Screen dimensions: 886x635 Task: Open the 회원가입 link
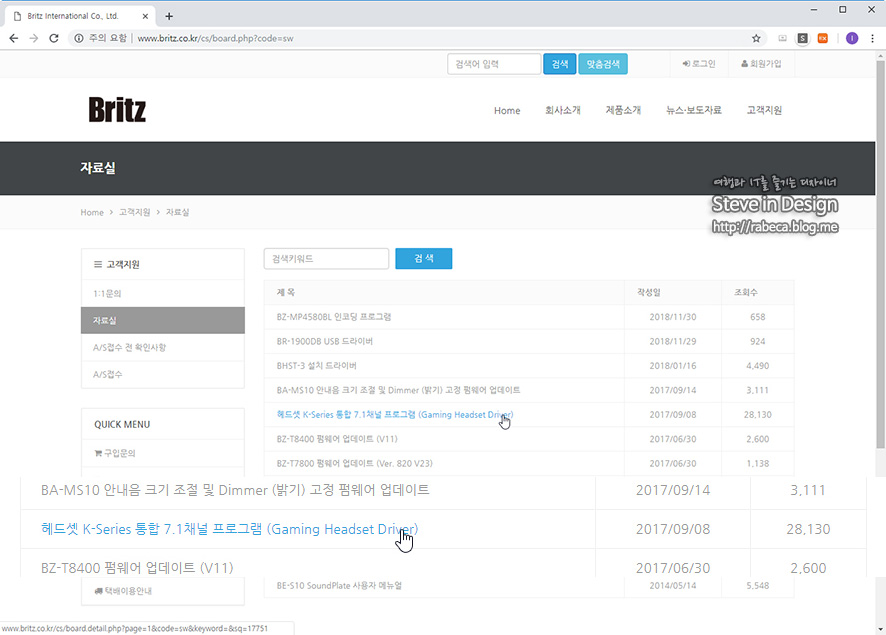coord(761,64)
